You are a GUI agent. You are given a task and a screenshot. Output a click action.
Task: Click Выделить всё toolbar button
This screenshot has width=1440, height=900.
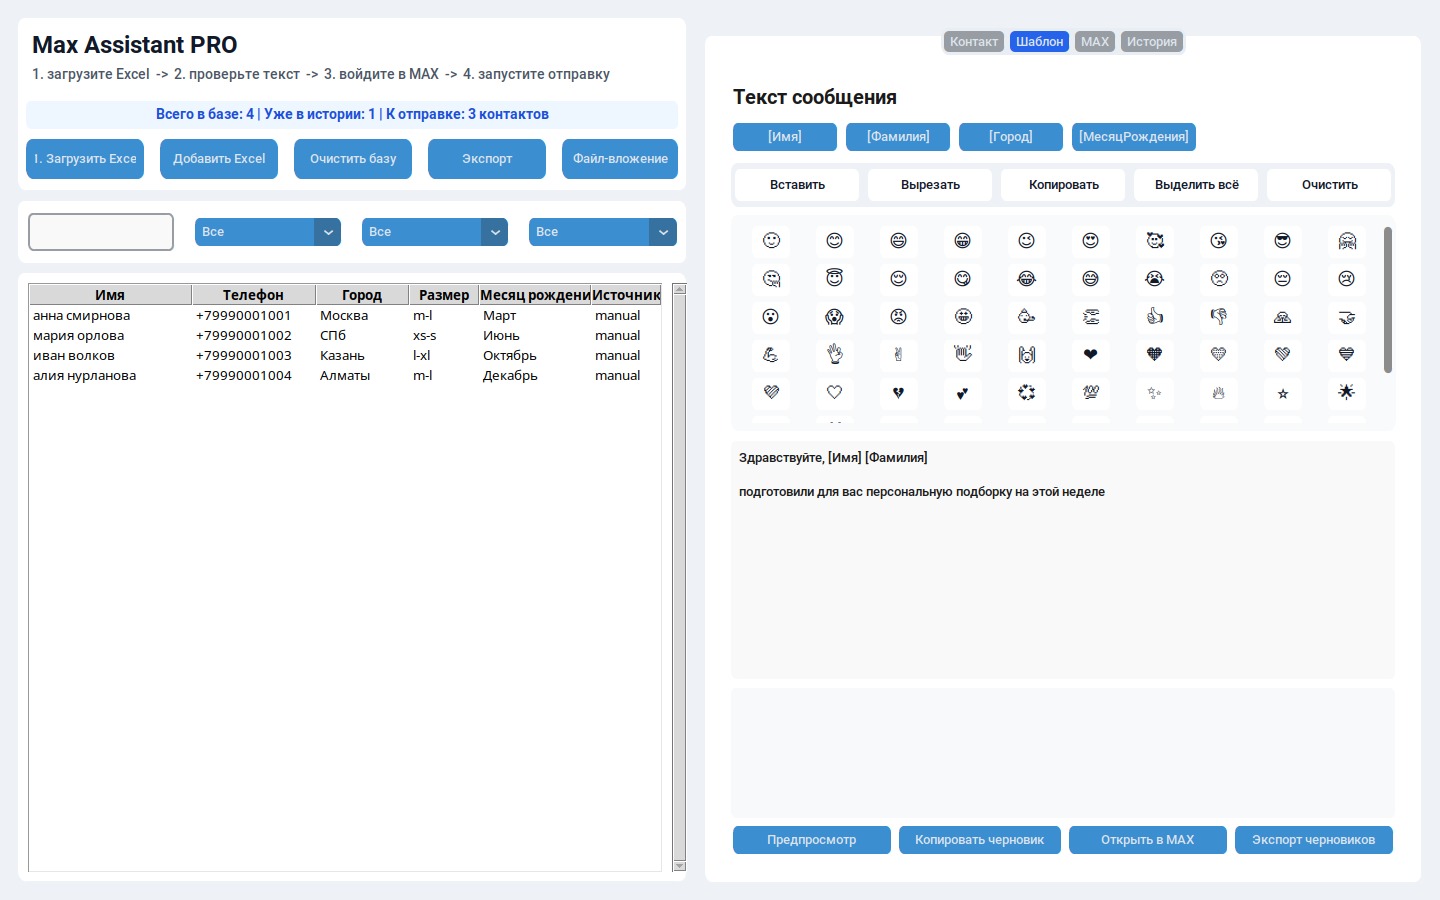click(1196, 185)
